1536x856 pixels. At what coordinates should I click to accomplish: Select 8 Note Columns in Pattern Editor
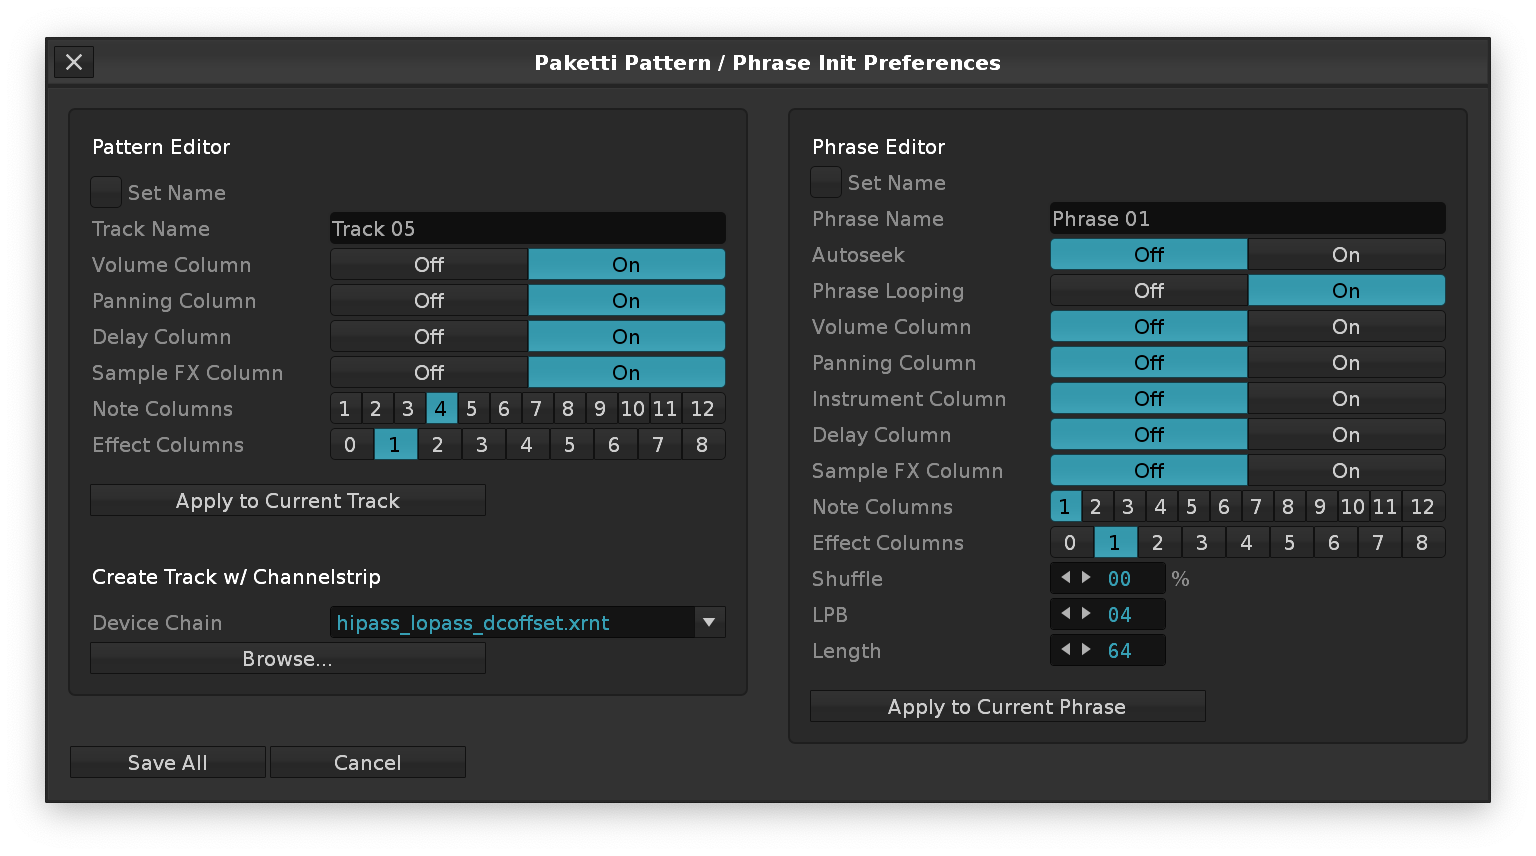568,408
